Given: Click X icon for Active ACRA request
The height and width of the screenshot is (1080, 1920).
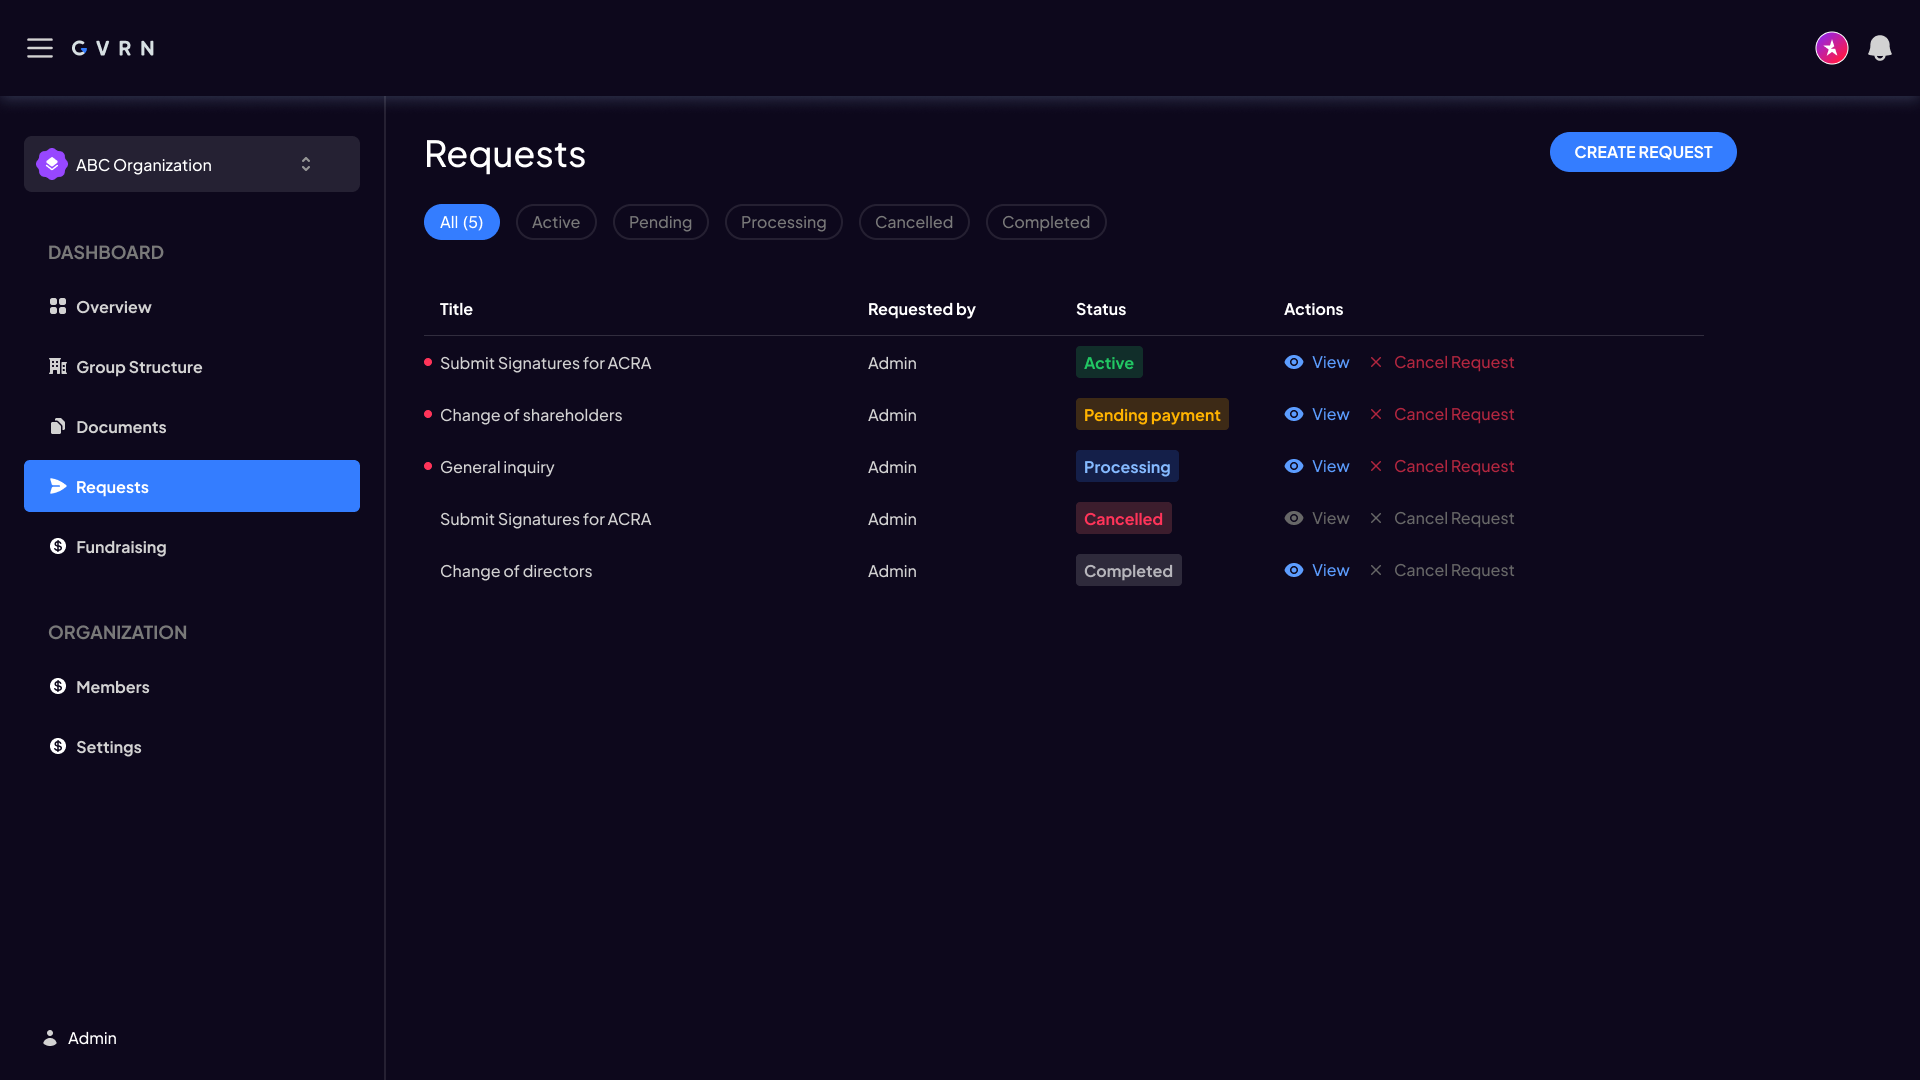Looking at the screenshot, I should [x=1376, y=362].
